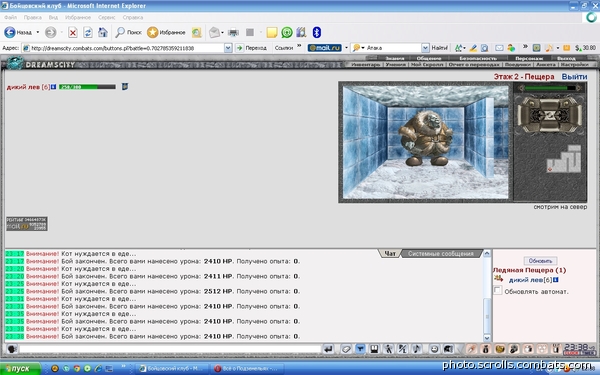Send chat message with enter arrow icon

(x=328, y=349)
